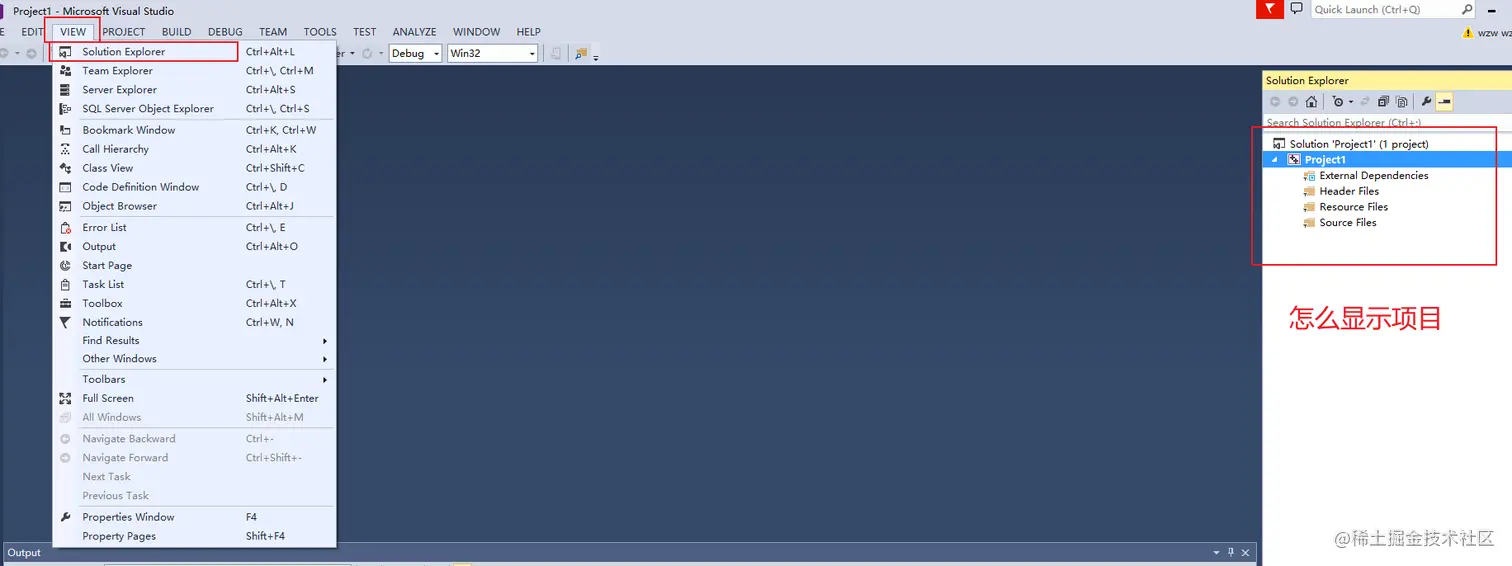The image size is (1512, 566).
Task: Click the yellow warning icon beside wzw
Action: (1469, 33)
